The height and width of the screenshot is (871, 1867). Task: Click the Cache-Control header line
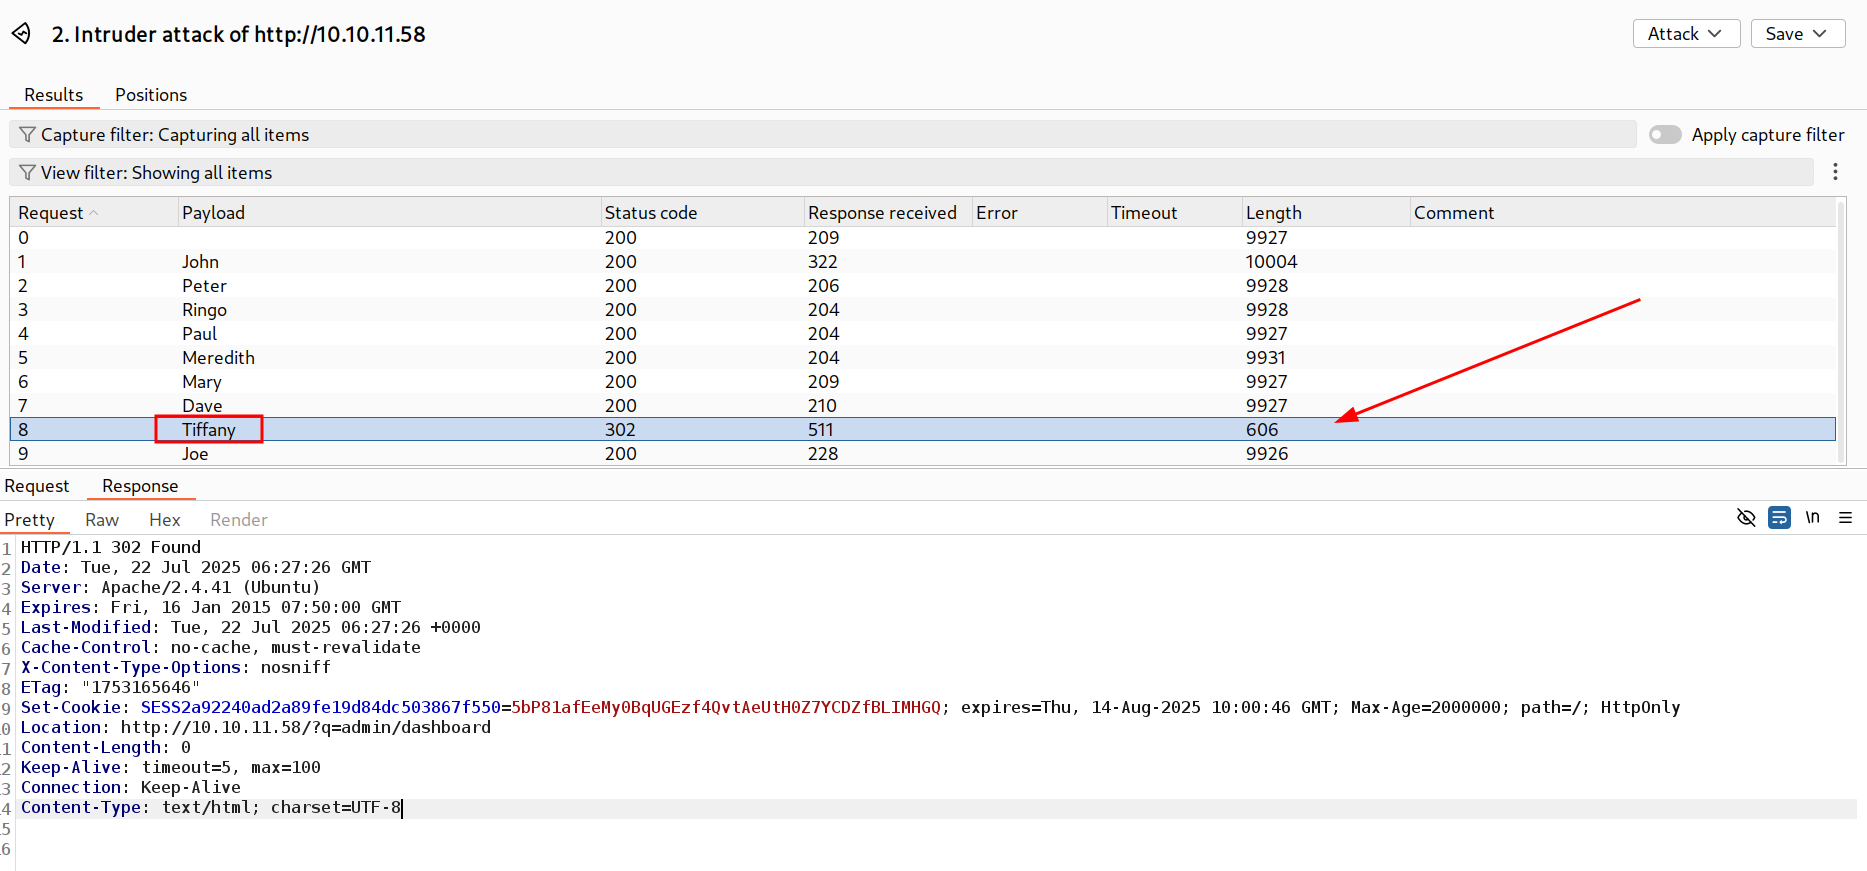[x=221, y=647]
